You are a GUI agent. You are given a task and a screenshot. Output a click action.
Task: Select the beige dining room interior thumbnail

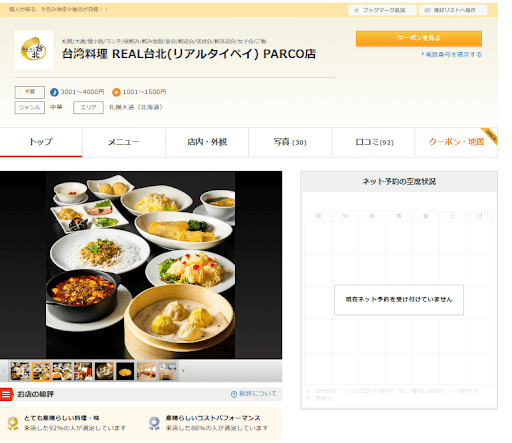pos(146,371)
